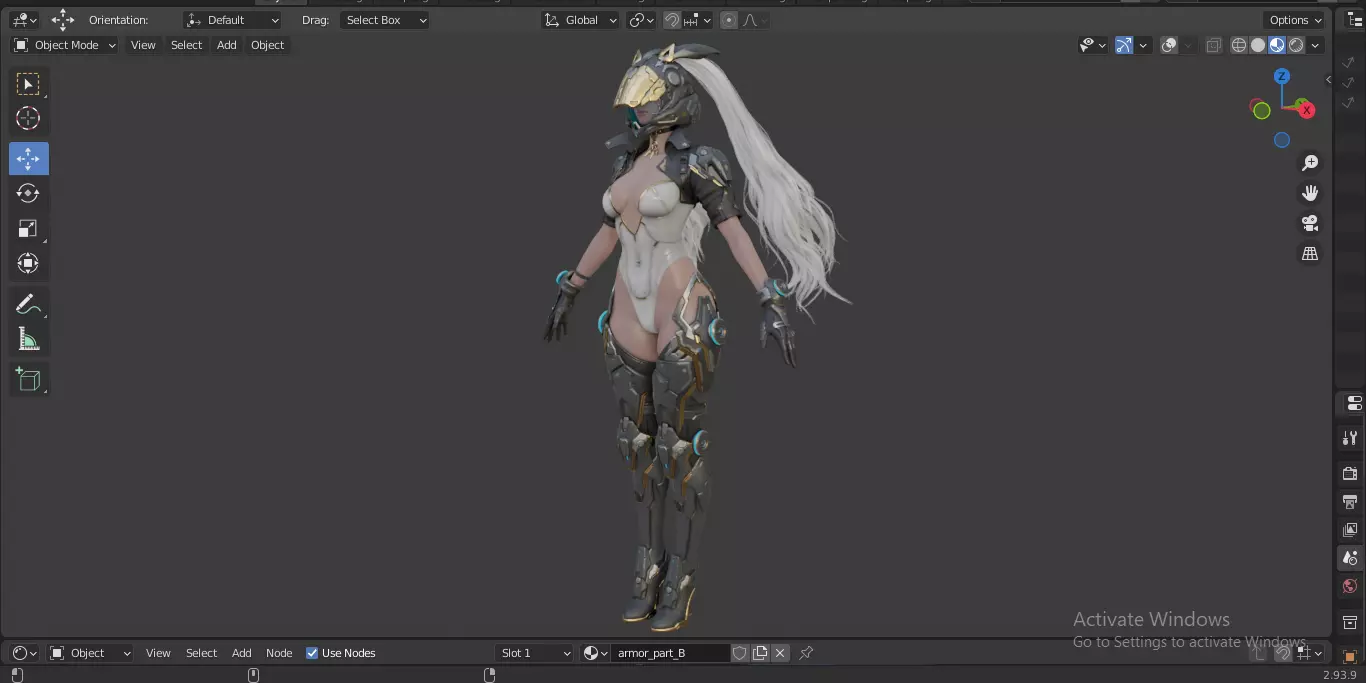This screenshot has width=1366, height=683.
Task: Toggle the camera view icon
Action: pos(1310,223)
